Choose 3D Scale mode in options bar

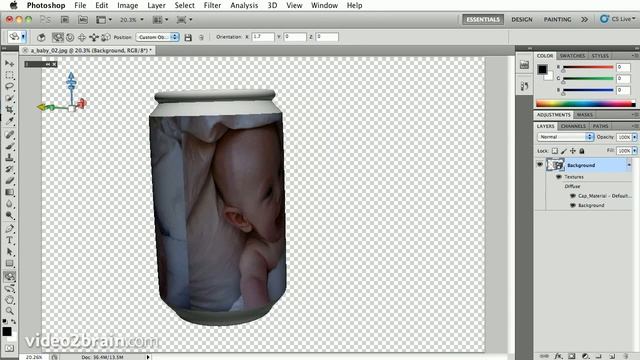tap(106, 37)
